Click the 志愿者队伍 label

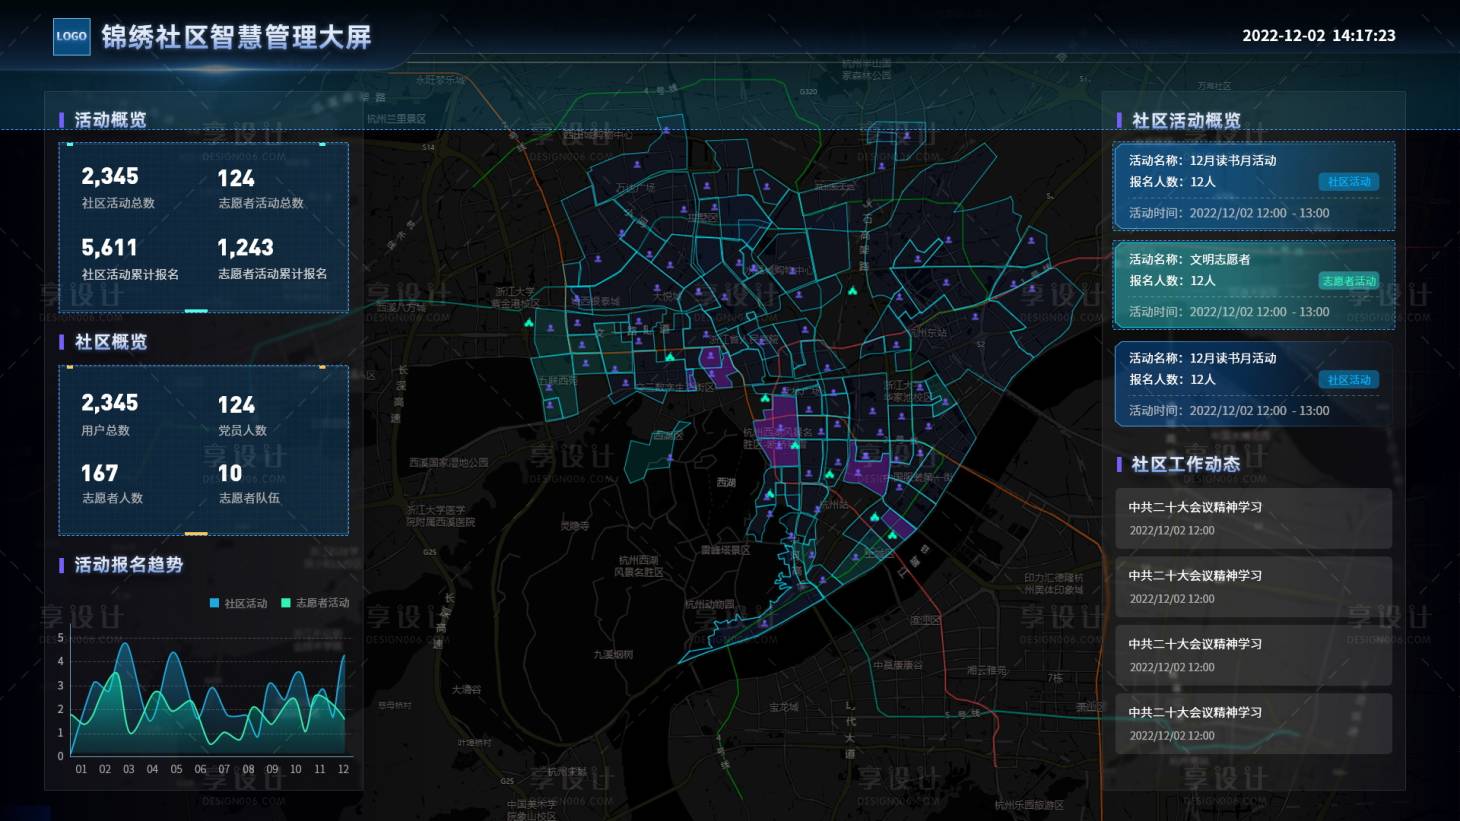point(249,498)
